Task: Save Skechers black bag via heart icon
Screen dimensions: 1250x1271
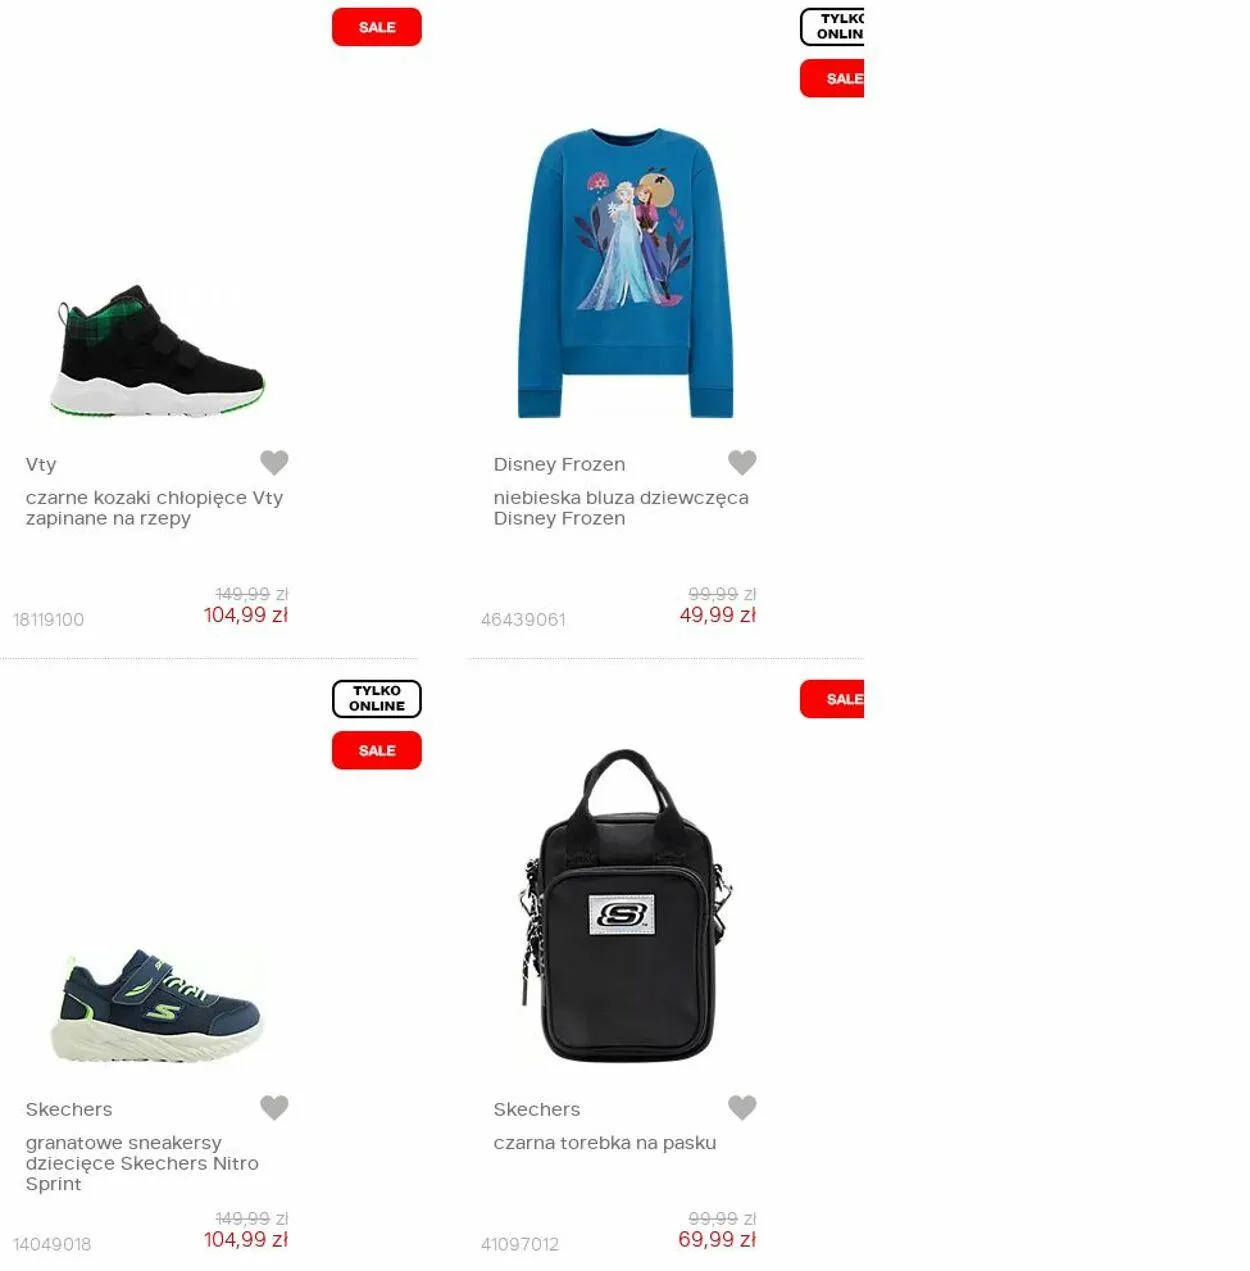Action: click(x=742, y=1107)
